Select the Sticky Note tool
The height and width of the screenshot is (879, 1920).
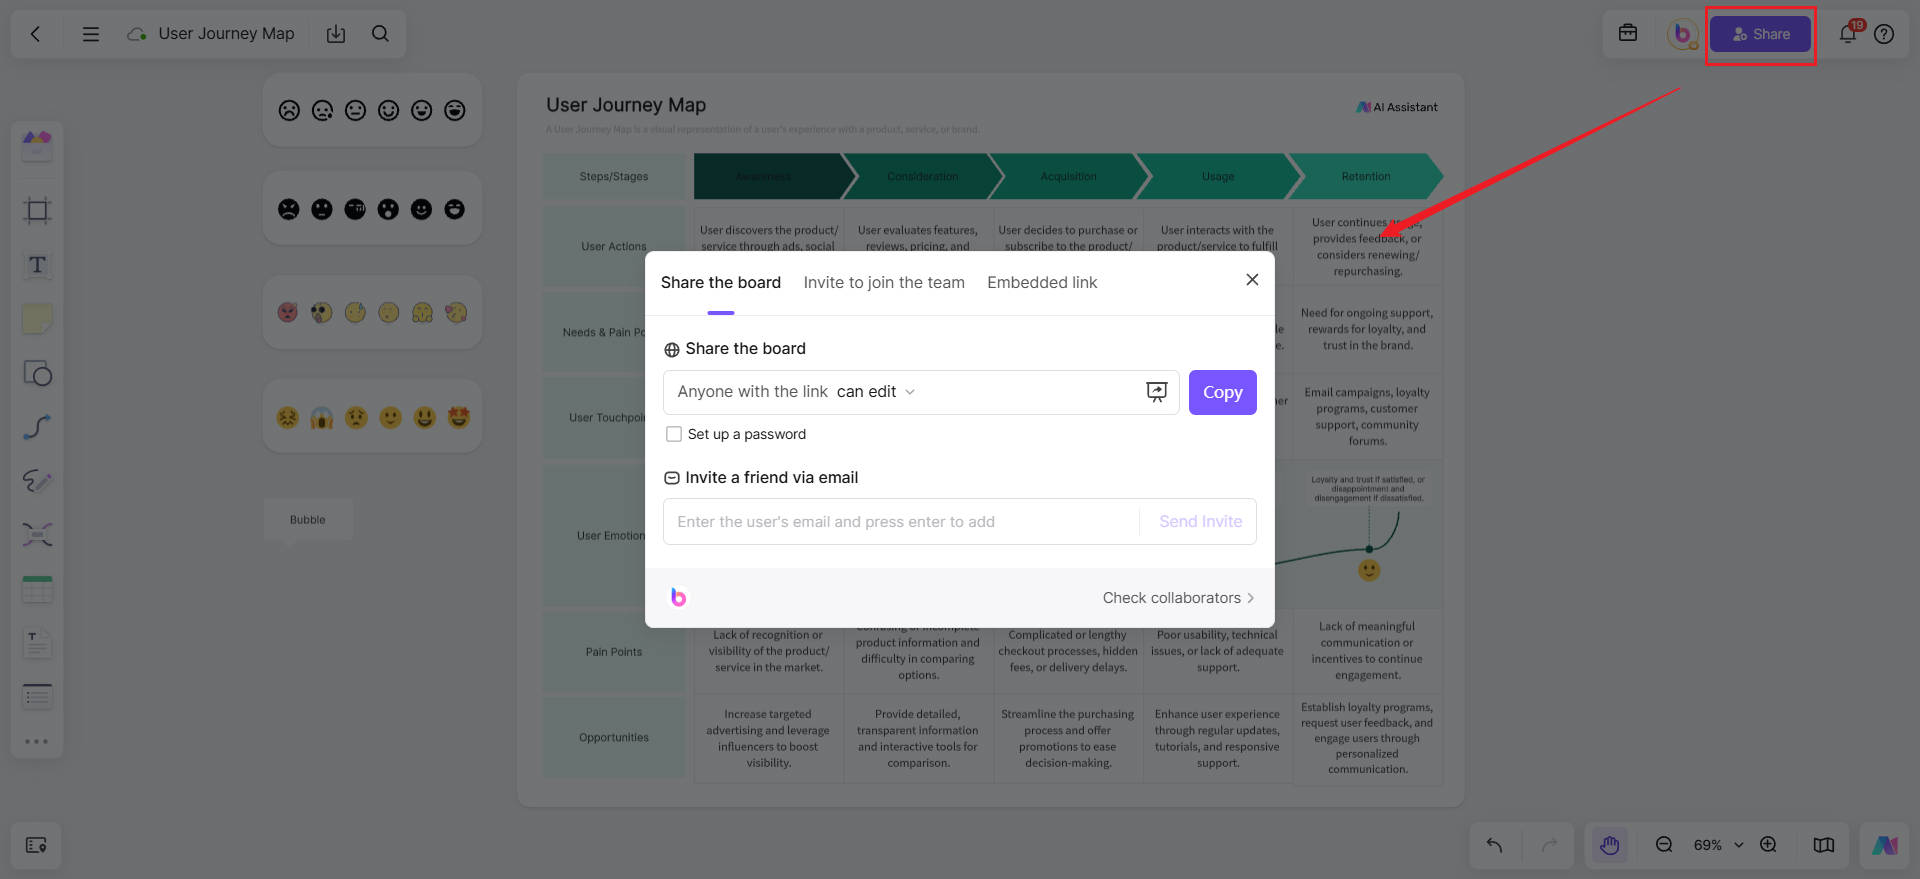(x=37, y=319)
